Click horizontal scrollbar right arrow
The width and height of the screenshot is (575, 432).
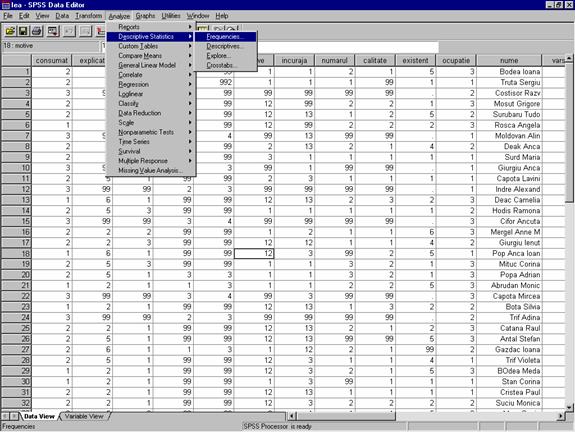[x=560, y=416]
